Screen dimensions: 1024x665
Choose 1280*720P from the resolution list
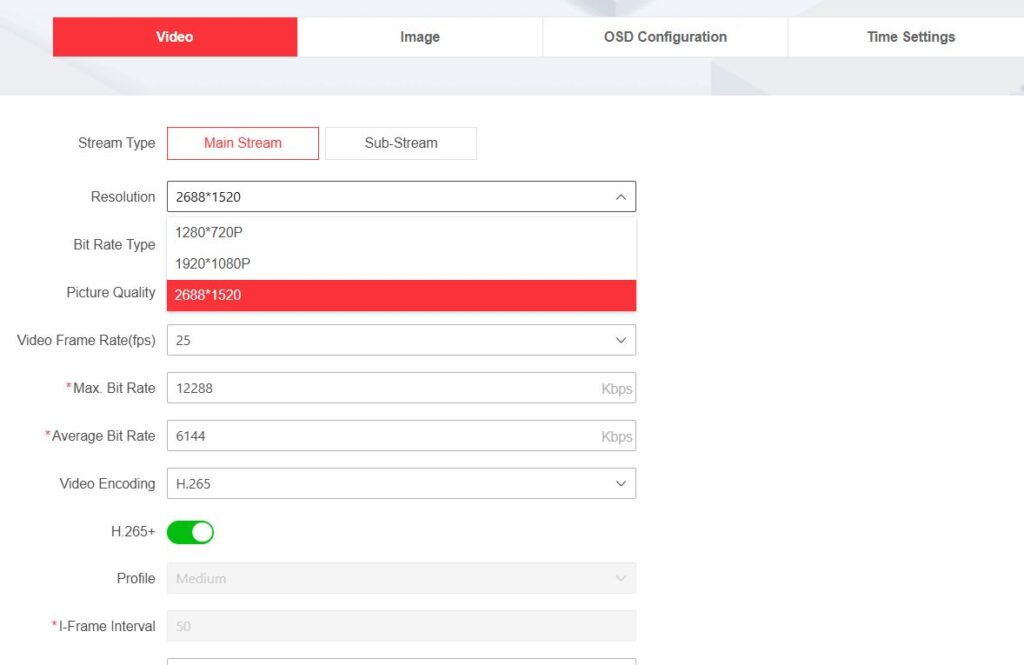400,232
